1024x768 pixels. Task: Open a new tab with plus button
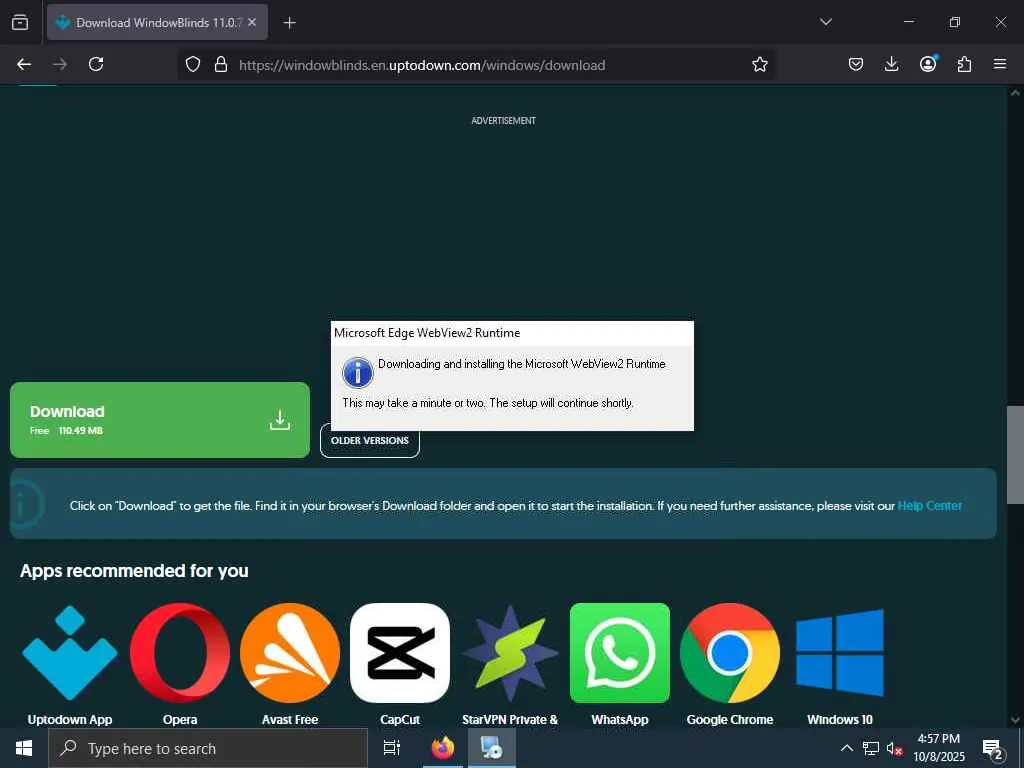tap(289, 23)
